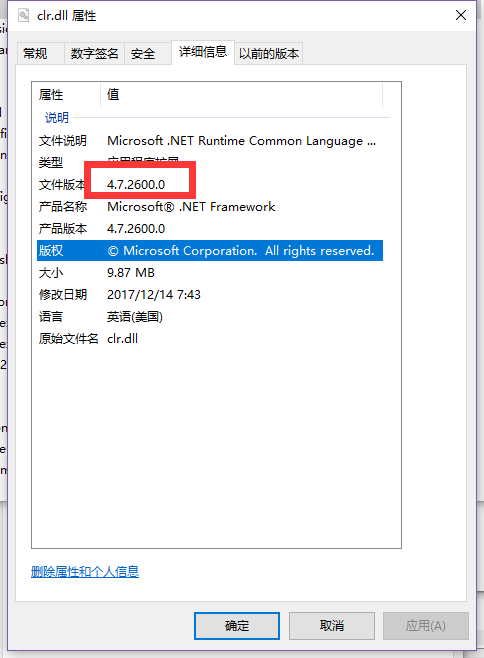Click the 应用(A) button
Image resolution: width=484 pixels, height=658 pixels.
click(x=426, y=626)
